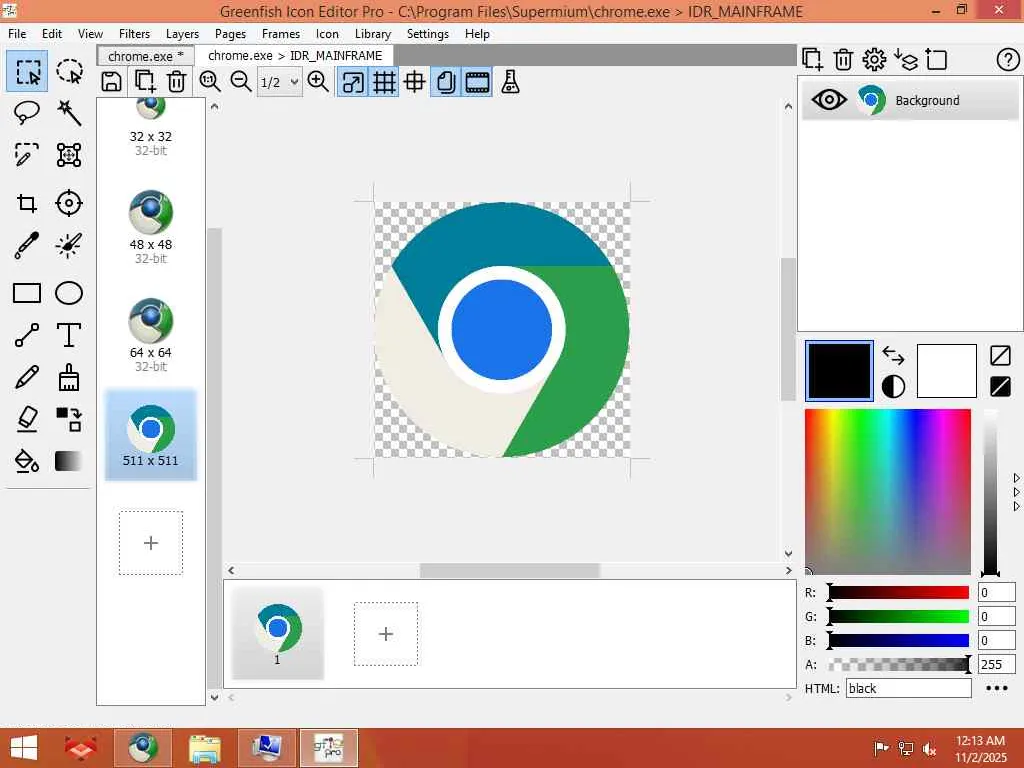Select the retouch sparkle tool

pos(69,246)
